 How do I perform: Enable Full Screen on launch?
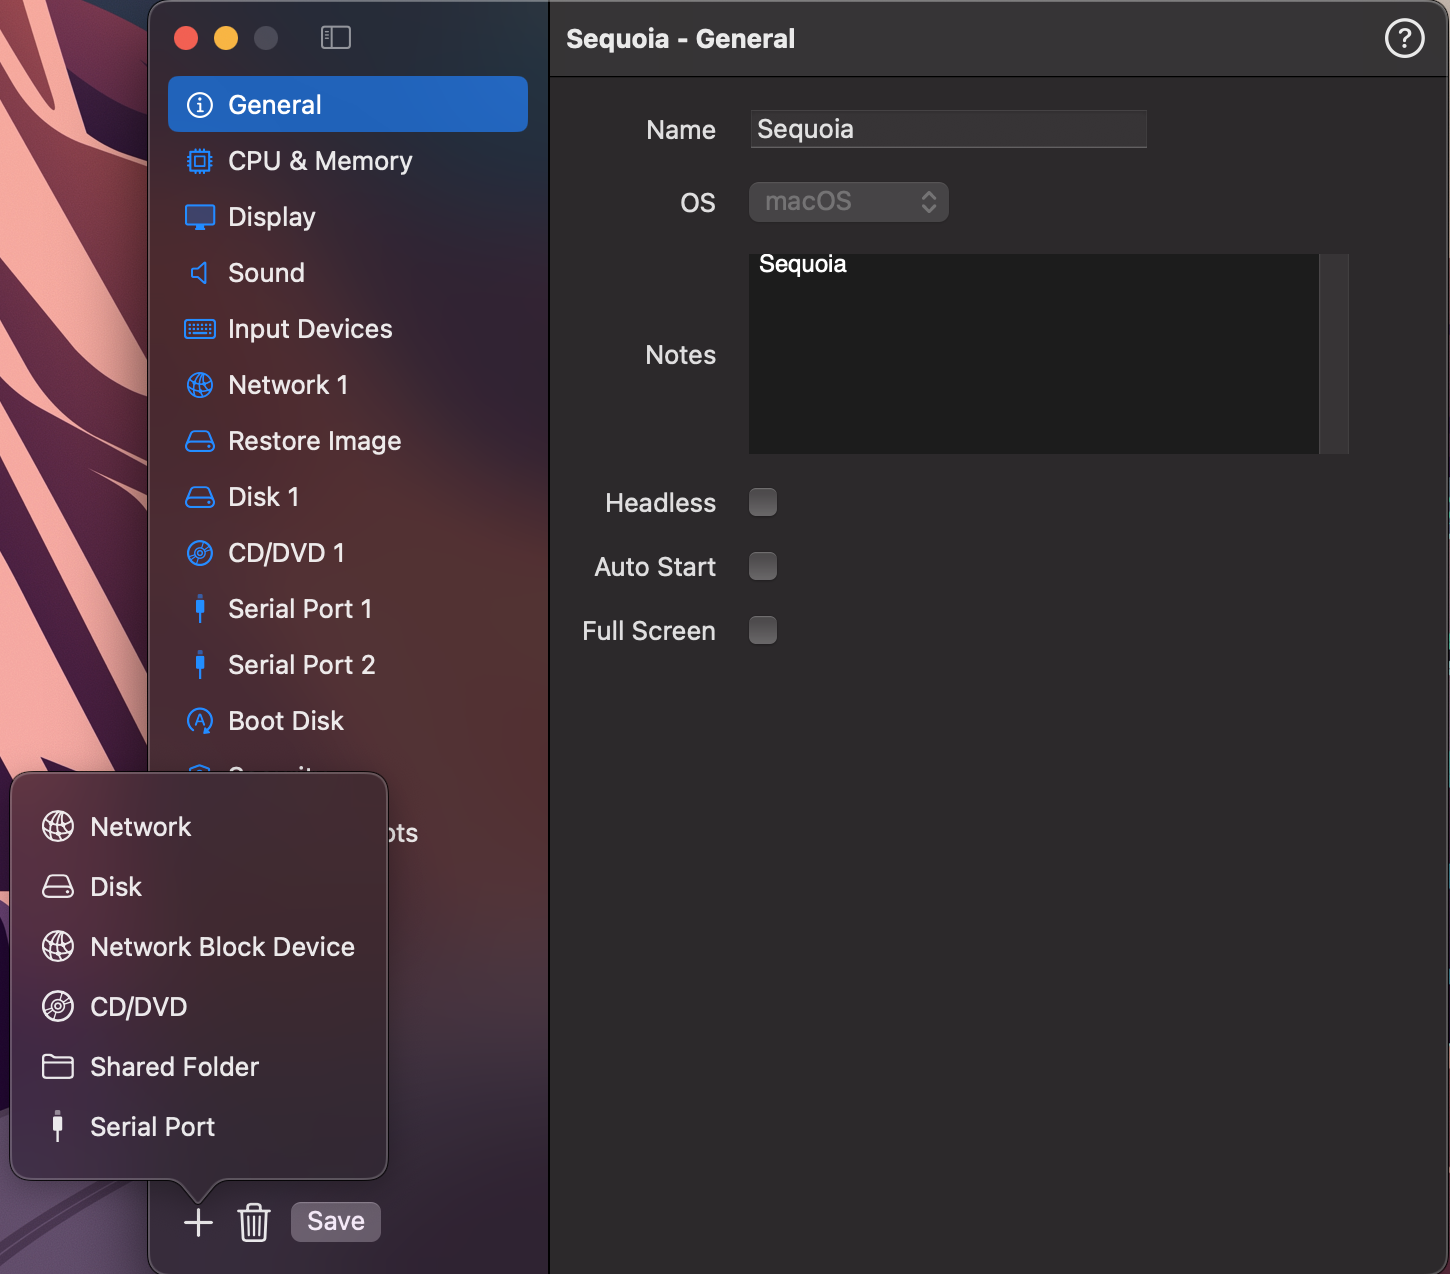coord(763,630)
